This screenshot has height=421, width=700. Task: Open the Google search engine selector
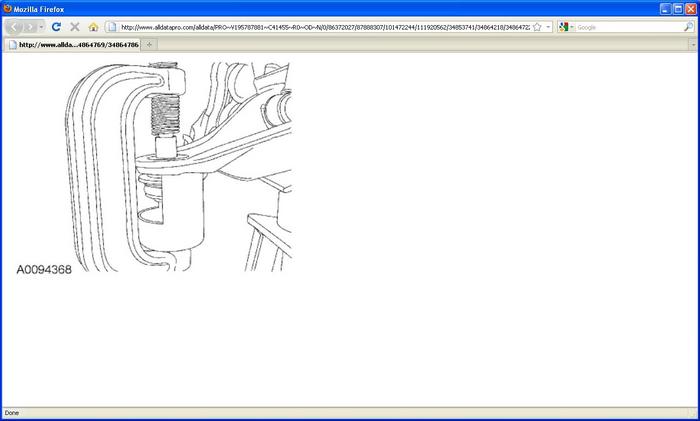coord(566,27)
